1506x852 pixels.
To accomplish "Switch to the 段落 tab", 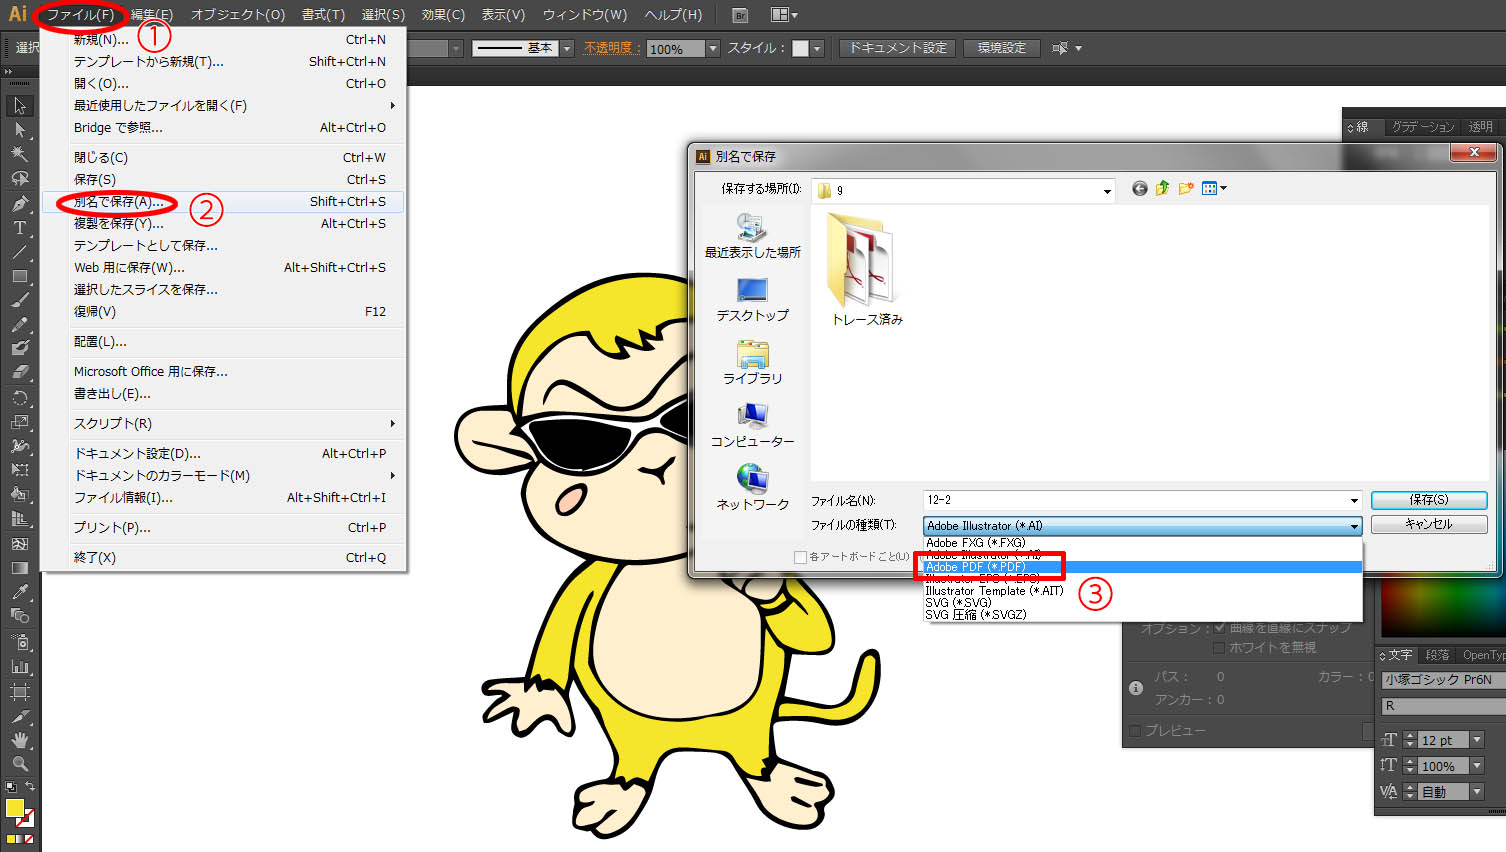I will point(1437,655).
